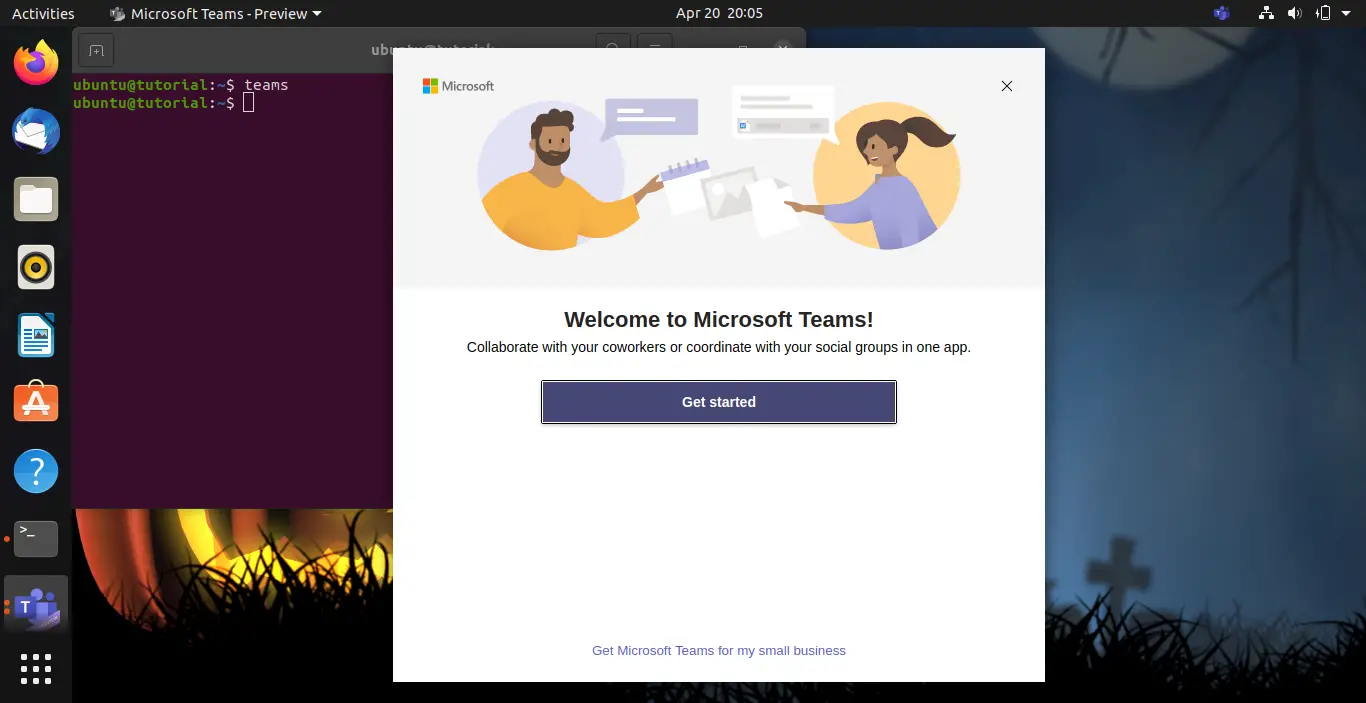1366x703 pixels.
Task: Switch to Terminal via dock icon
Action: click(36, 538)
